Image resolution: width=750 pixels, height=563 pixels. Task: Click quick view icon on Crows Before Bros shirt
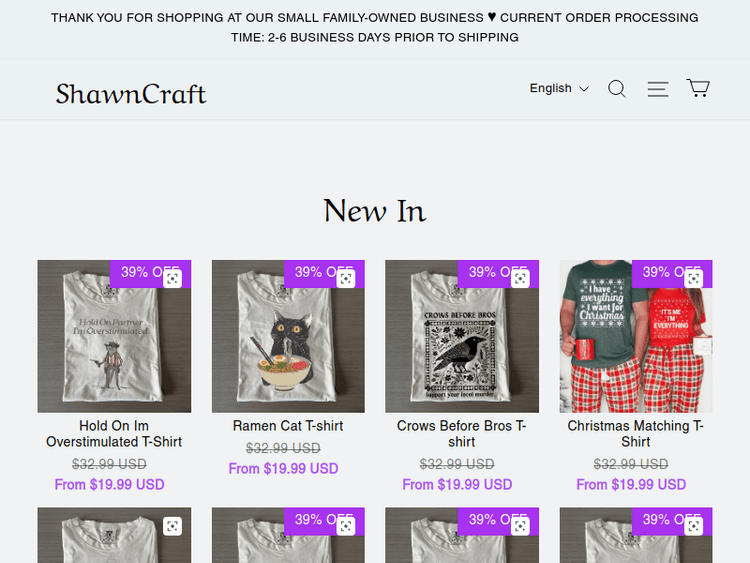pos(520,279)
